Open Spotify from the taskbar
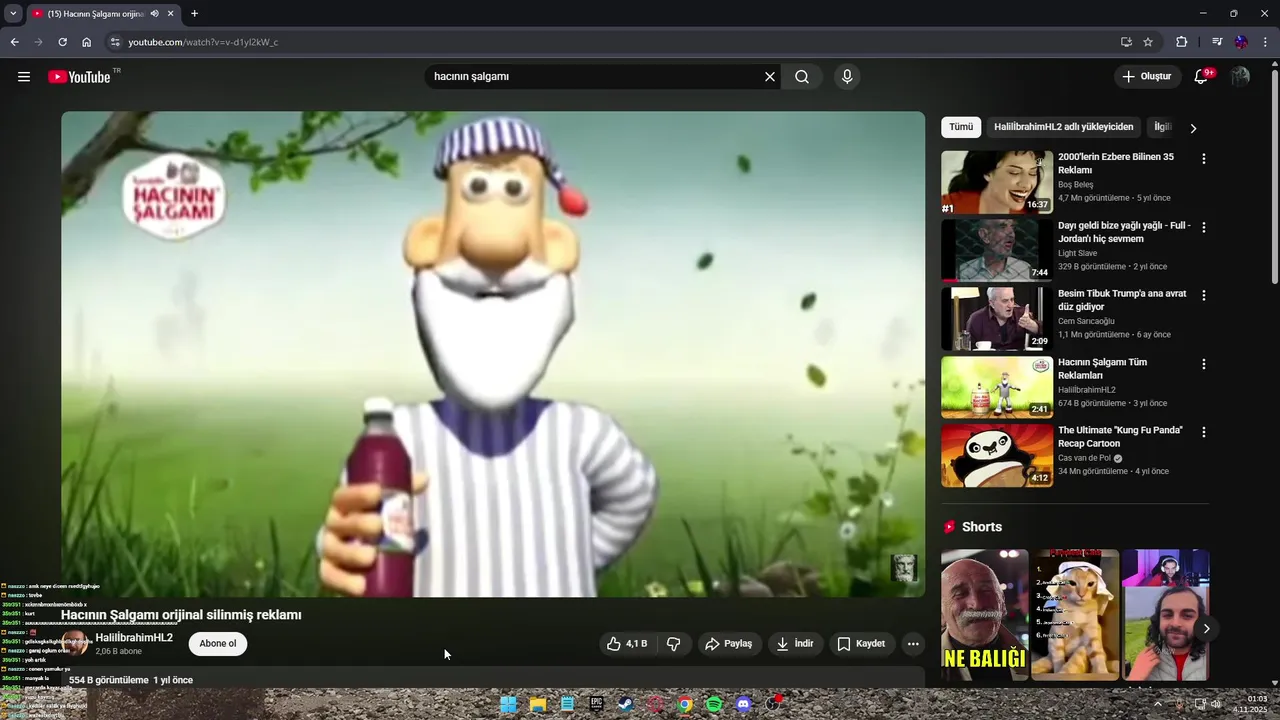This screenshot has width=1280, height=720. pos(714,704)
